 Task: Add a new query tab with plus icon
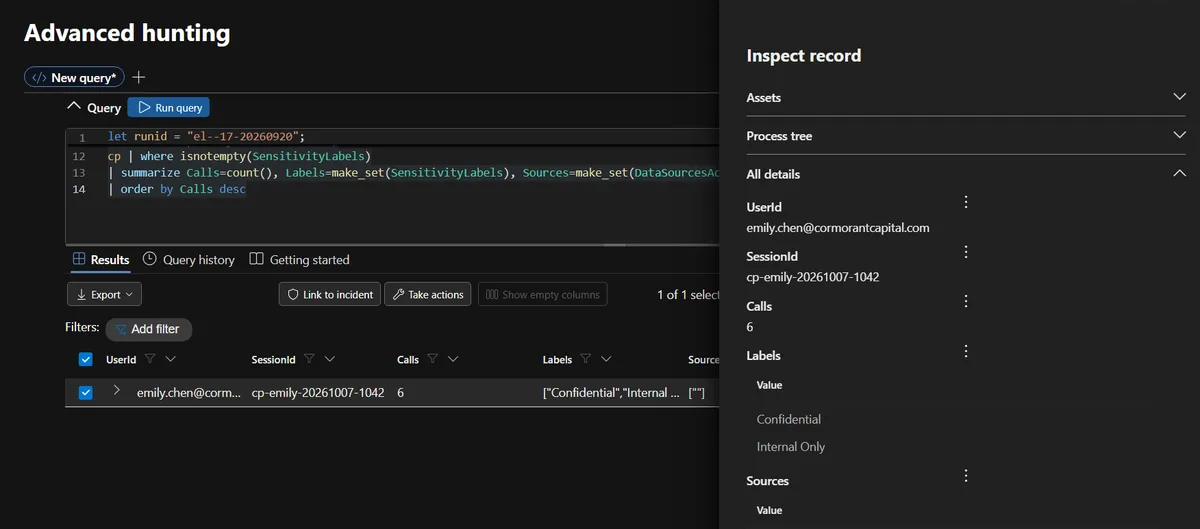139,77
